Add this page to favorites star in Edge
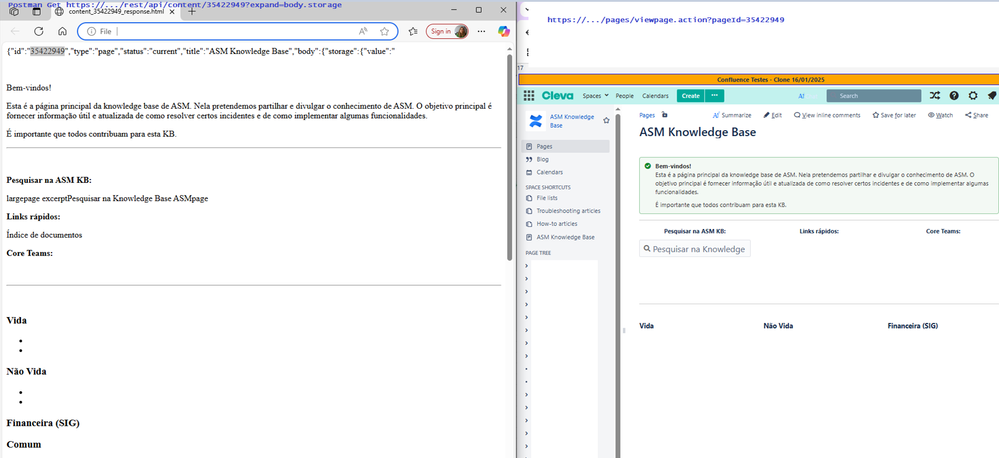The height and width of the screenshot is (458, 999). [384, 31]
